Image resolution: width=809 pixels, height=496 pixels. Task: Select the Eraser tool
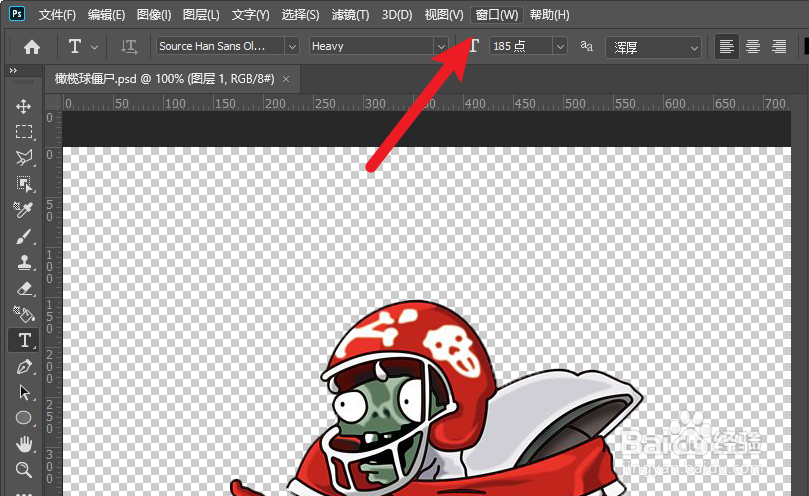(24, 289)
